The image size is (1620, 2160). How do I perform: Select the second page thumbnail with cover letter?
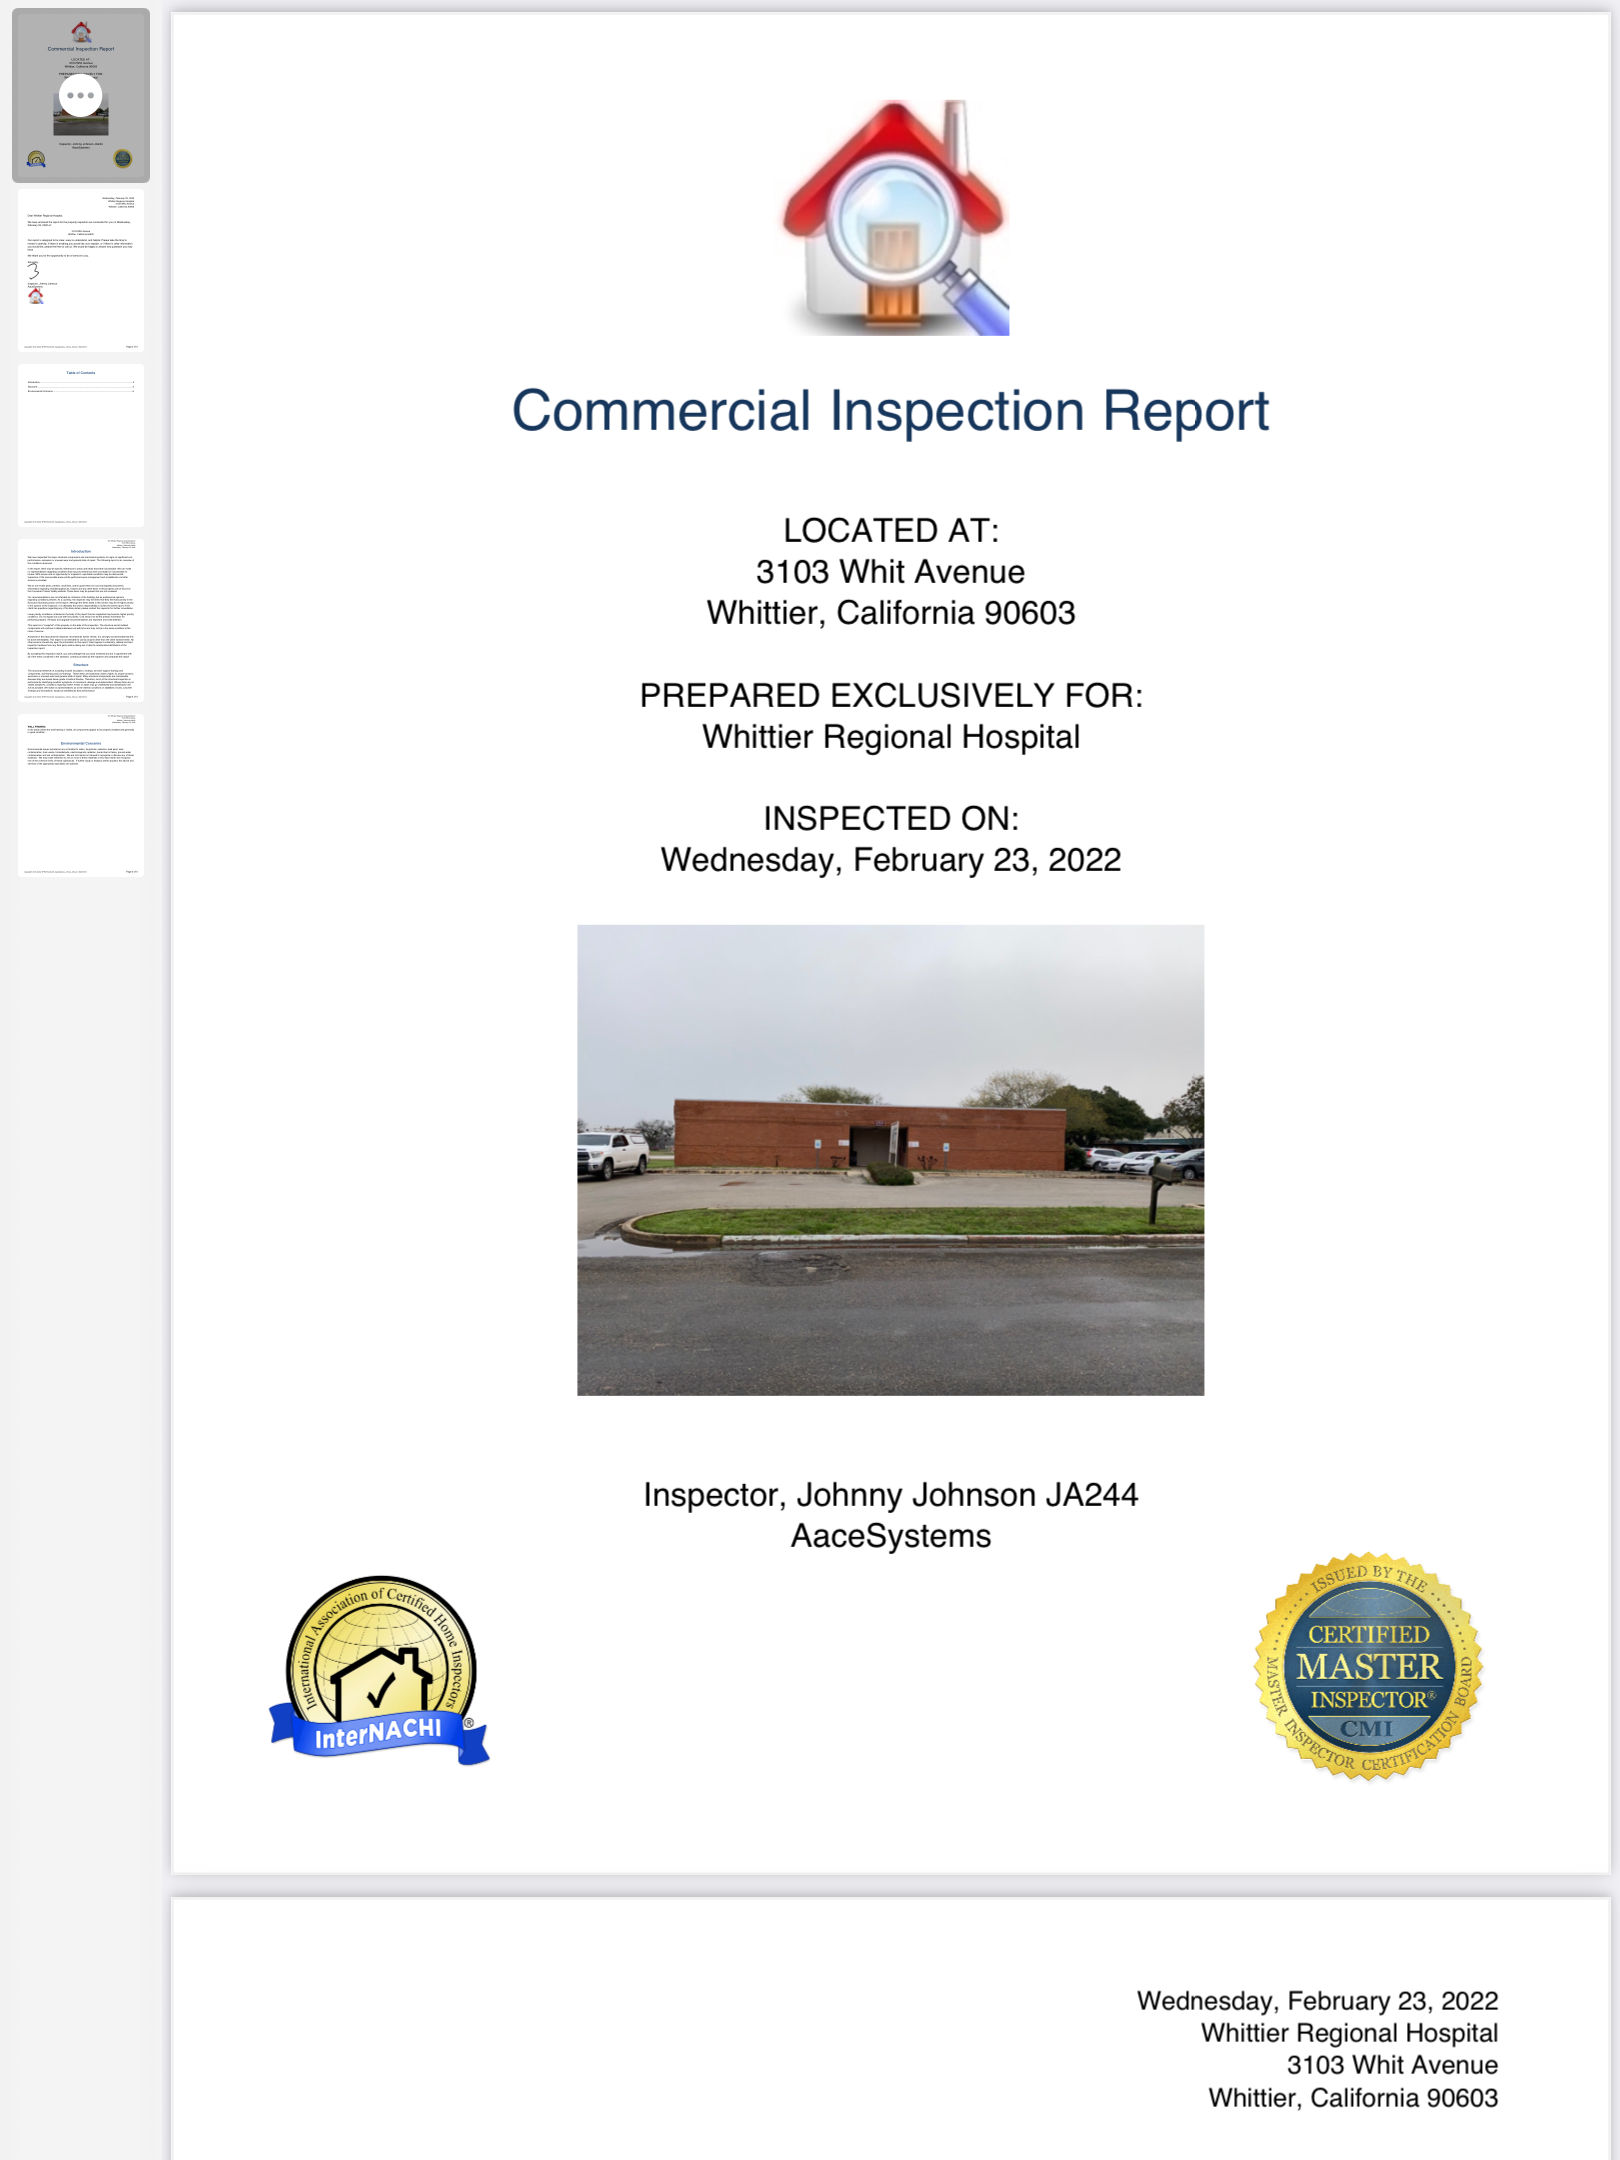click(x=81, y=270)
